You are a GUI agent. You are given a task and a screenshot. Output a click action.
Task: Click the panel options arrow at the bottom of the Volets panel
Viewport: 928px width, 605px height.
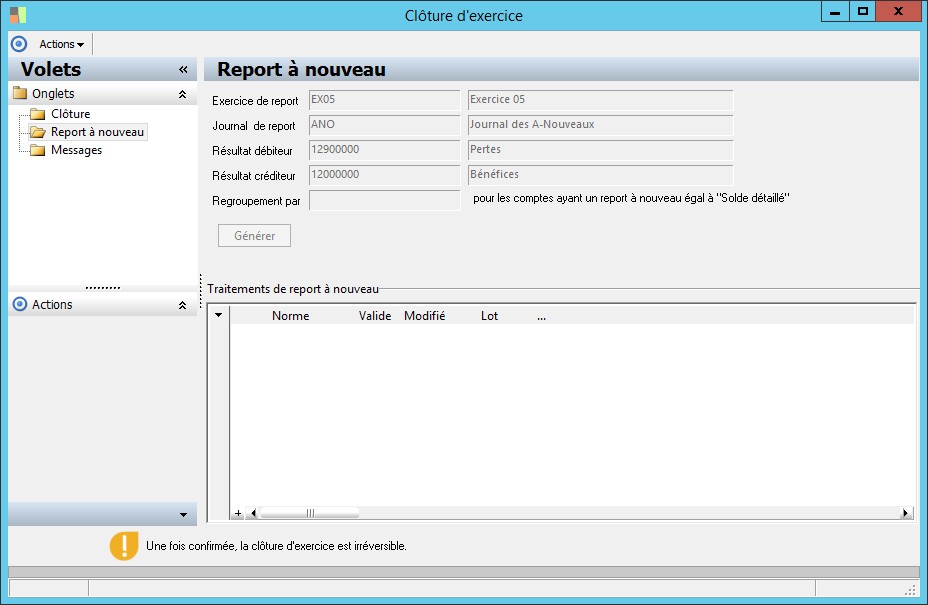(183, 514)
